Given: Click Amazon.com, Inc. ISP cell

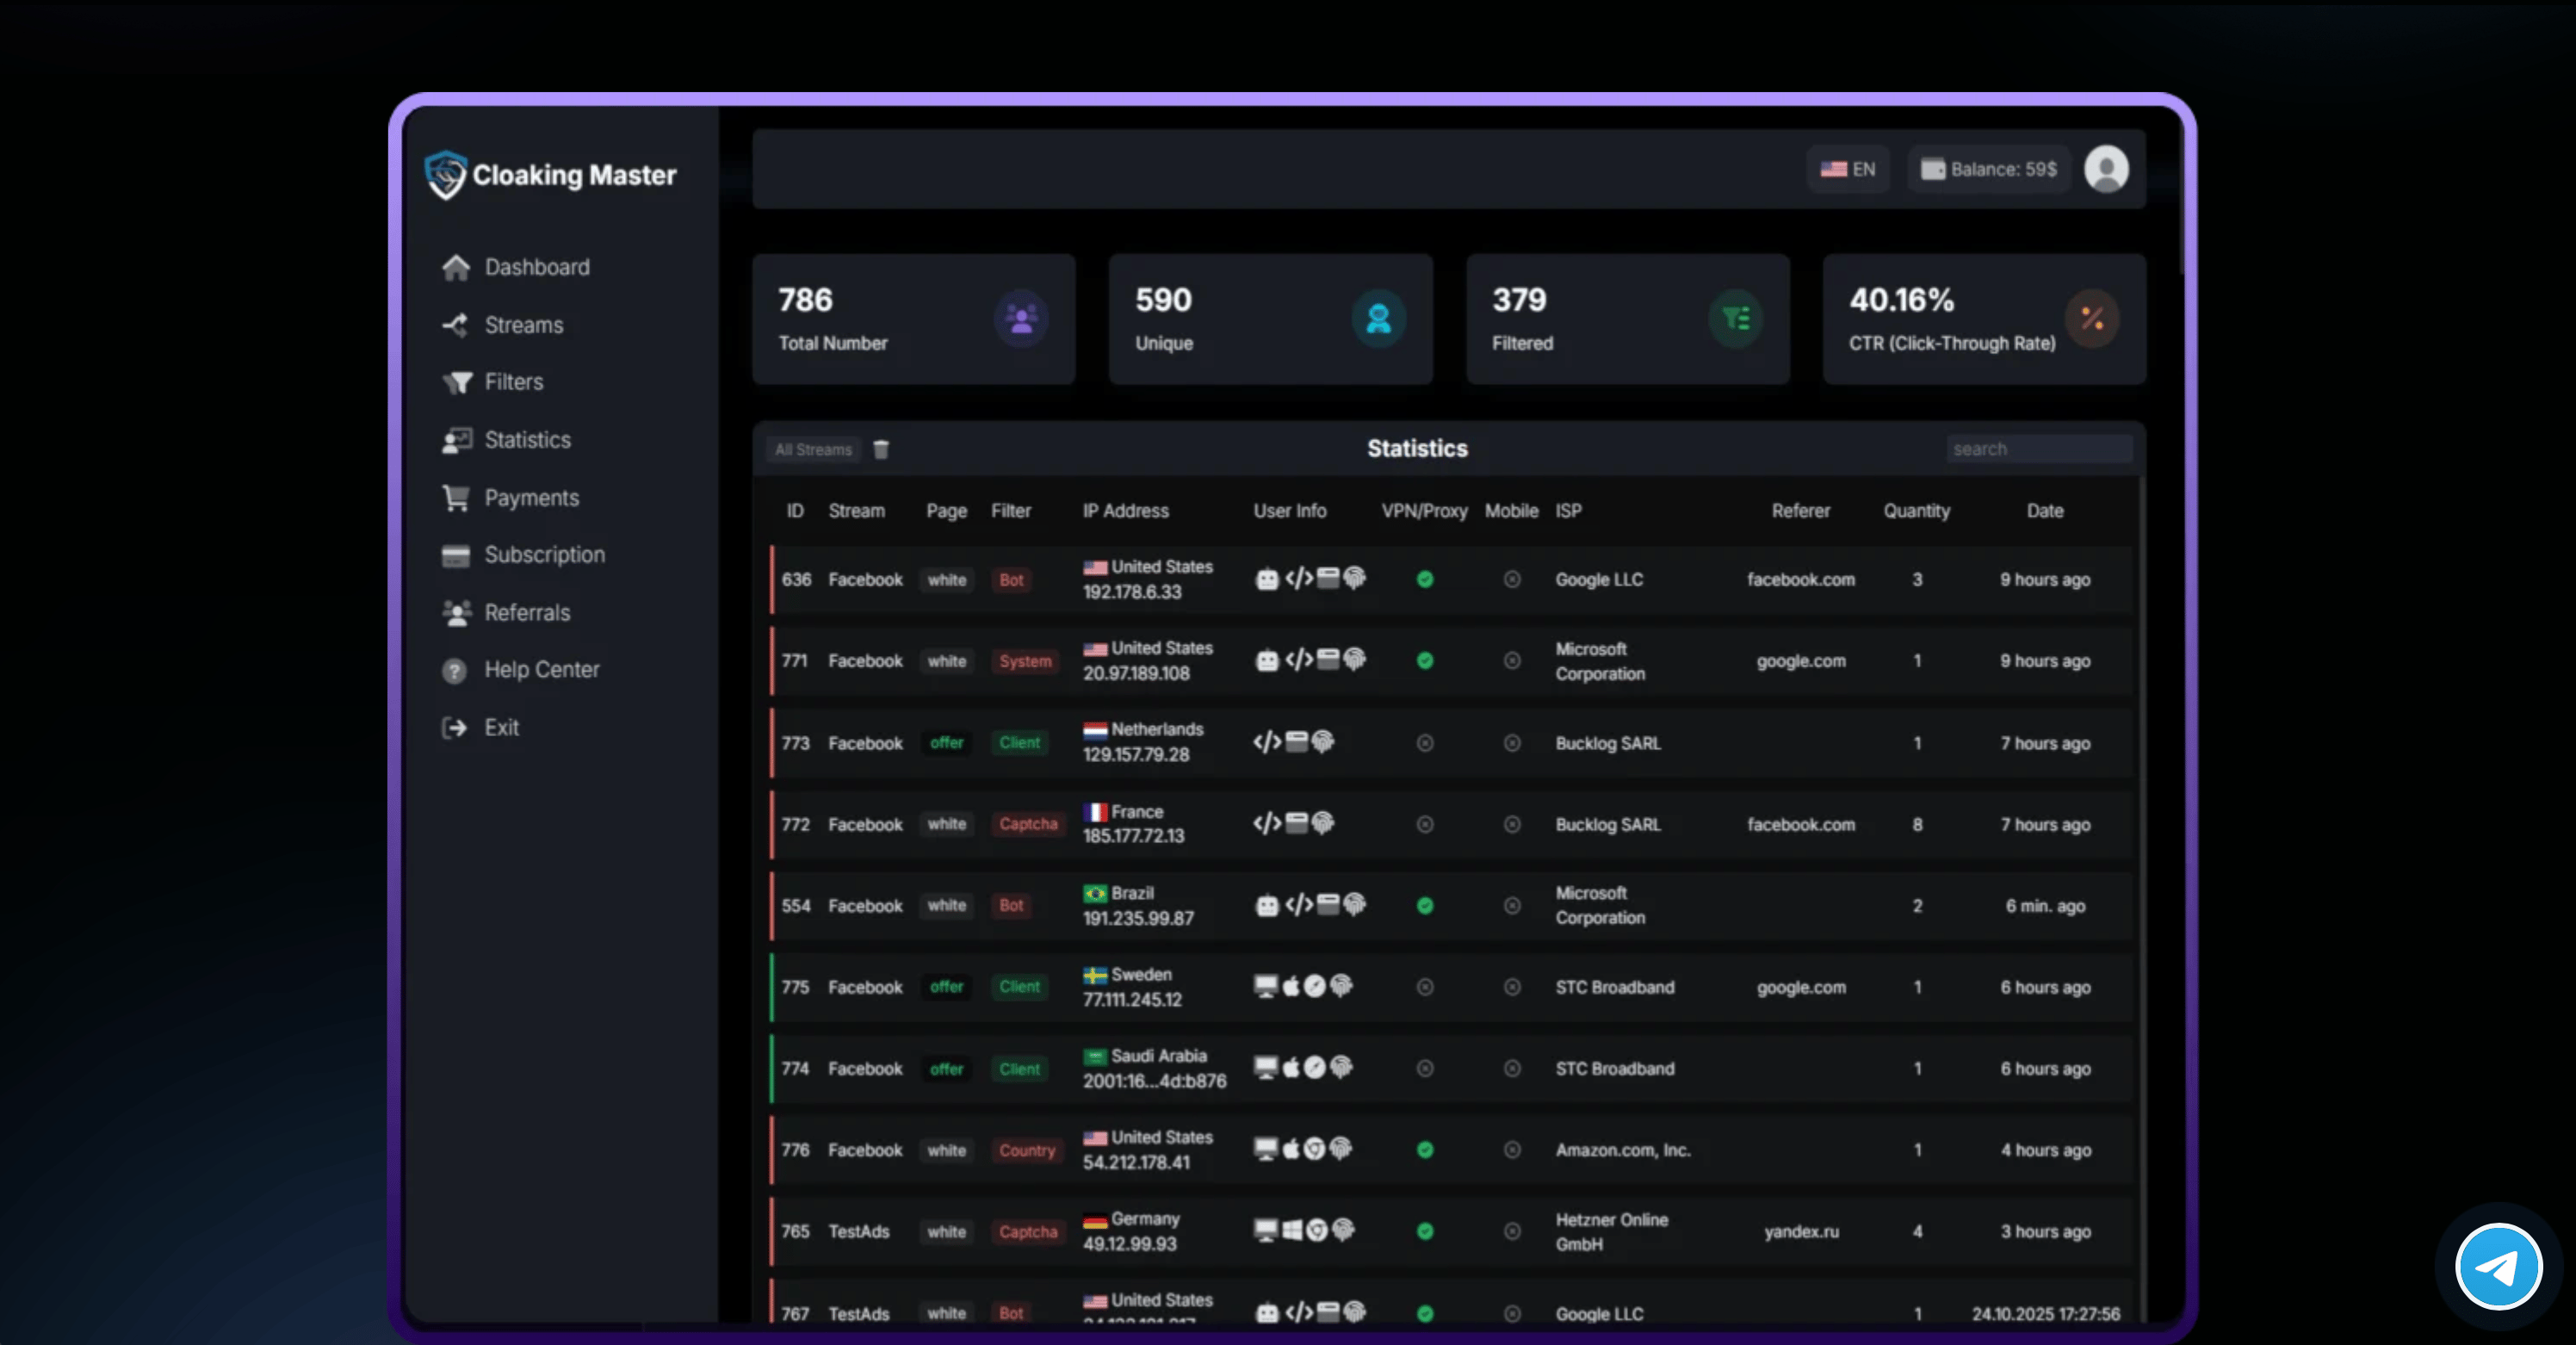Looking at the screenshot, I should point(1623,1150).
